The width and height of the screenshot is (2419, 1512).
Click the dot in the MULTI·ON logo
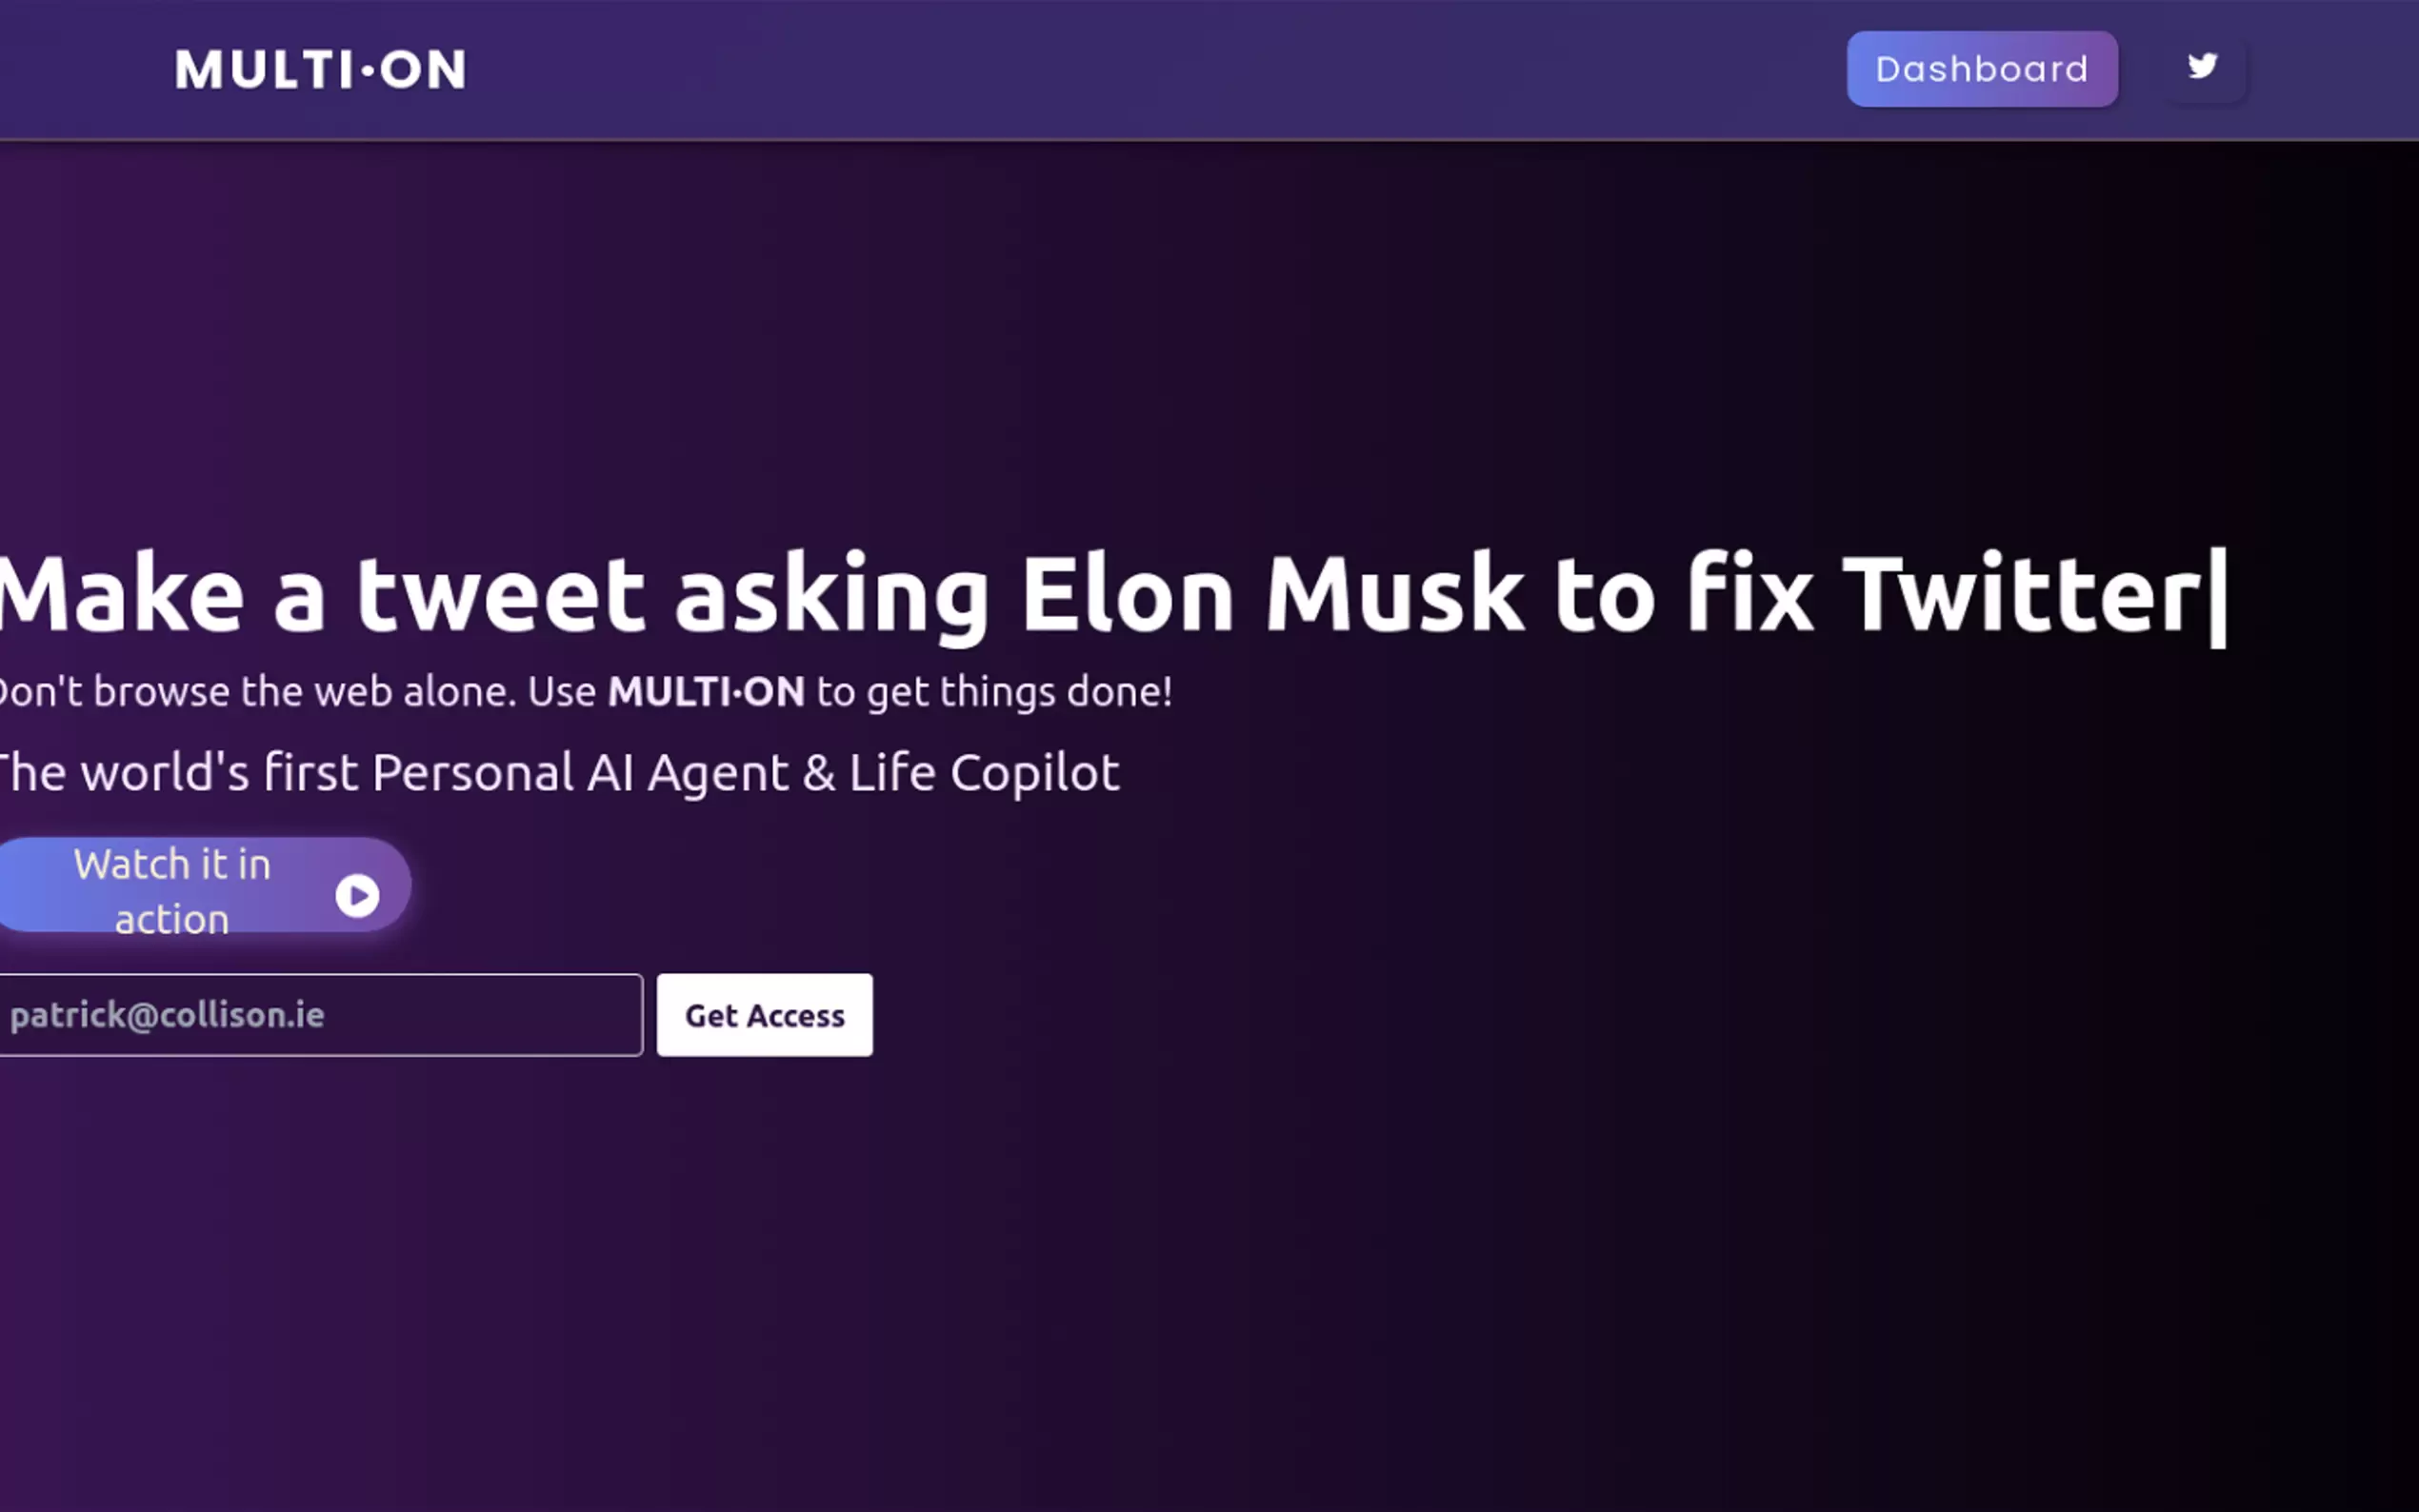[x=367, y=70]
